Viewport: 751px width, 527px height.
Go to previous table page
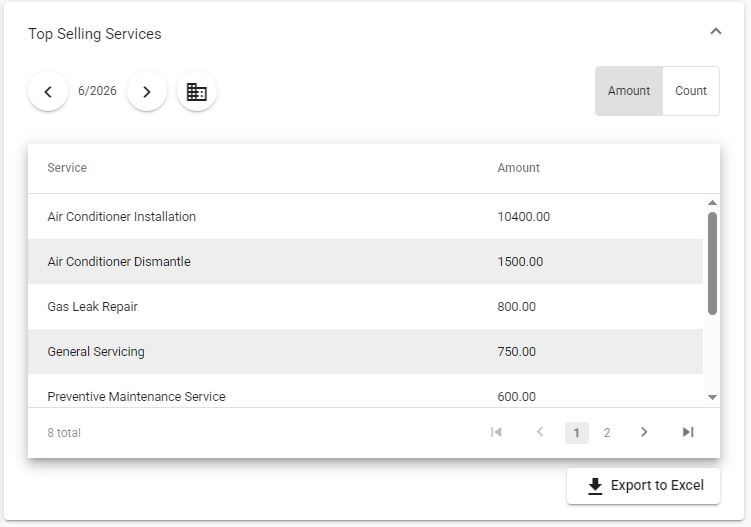[x=540, y=432]
